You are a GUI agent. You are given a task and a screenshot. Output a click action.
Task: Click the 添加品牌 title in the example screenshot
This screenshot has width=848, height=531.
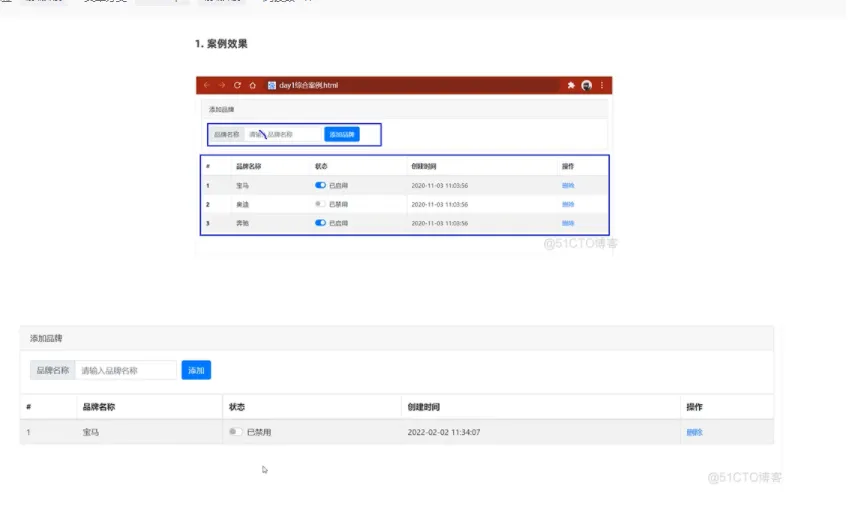click(222, 110)
